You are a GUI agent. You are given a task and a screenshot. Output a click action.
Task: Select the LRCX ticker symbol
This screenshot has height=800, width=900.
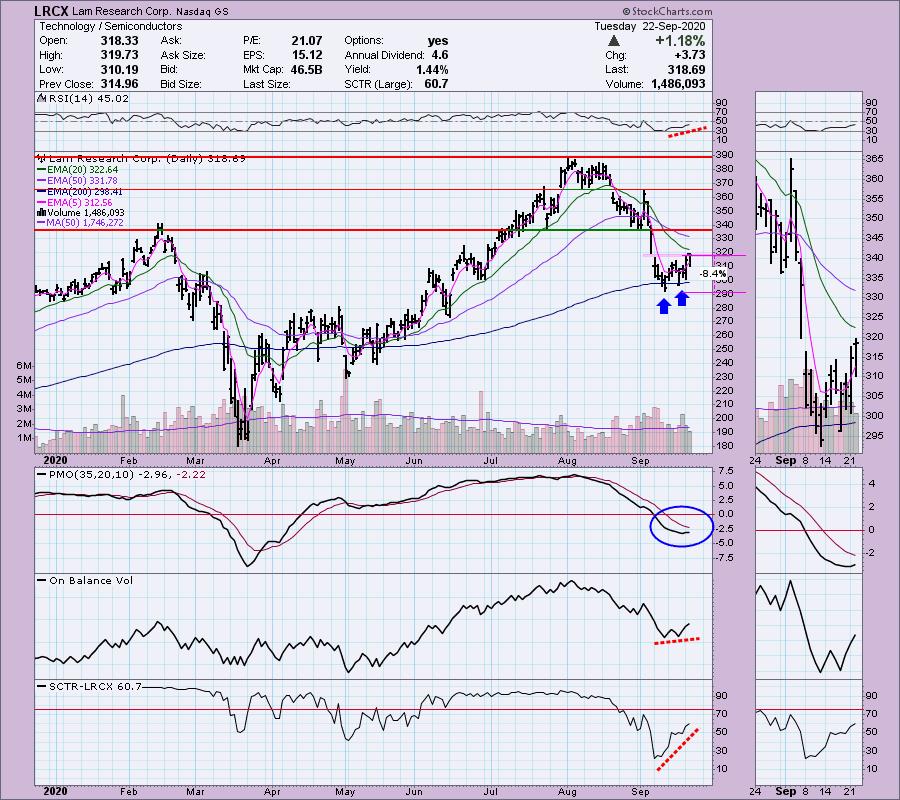52,11
